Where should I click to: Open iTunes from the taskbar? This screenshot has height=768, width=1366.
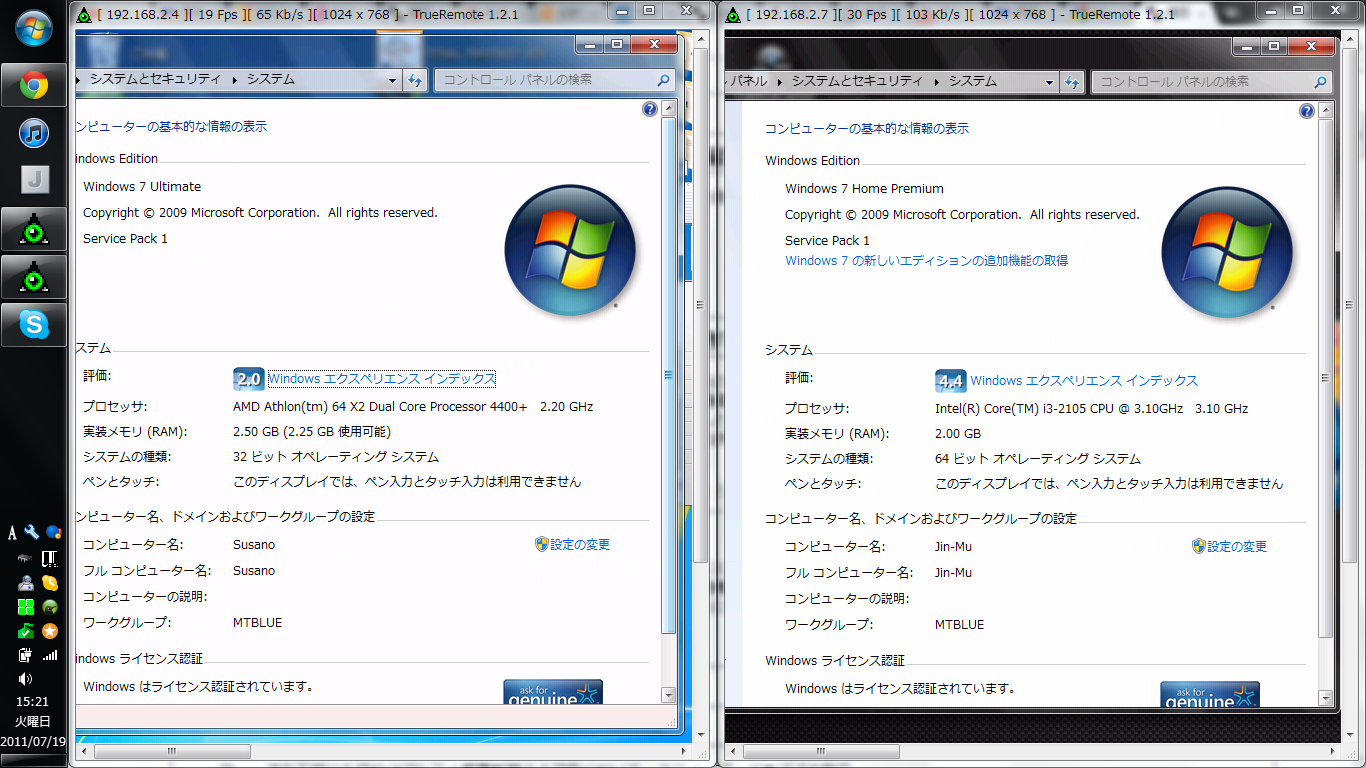34,133
